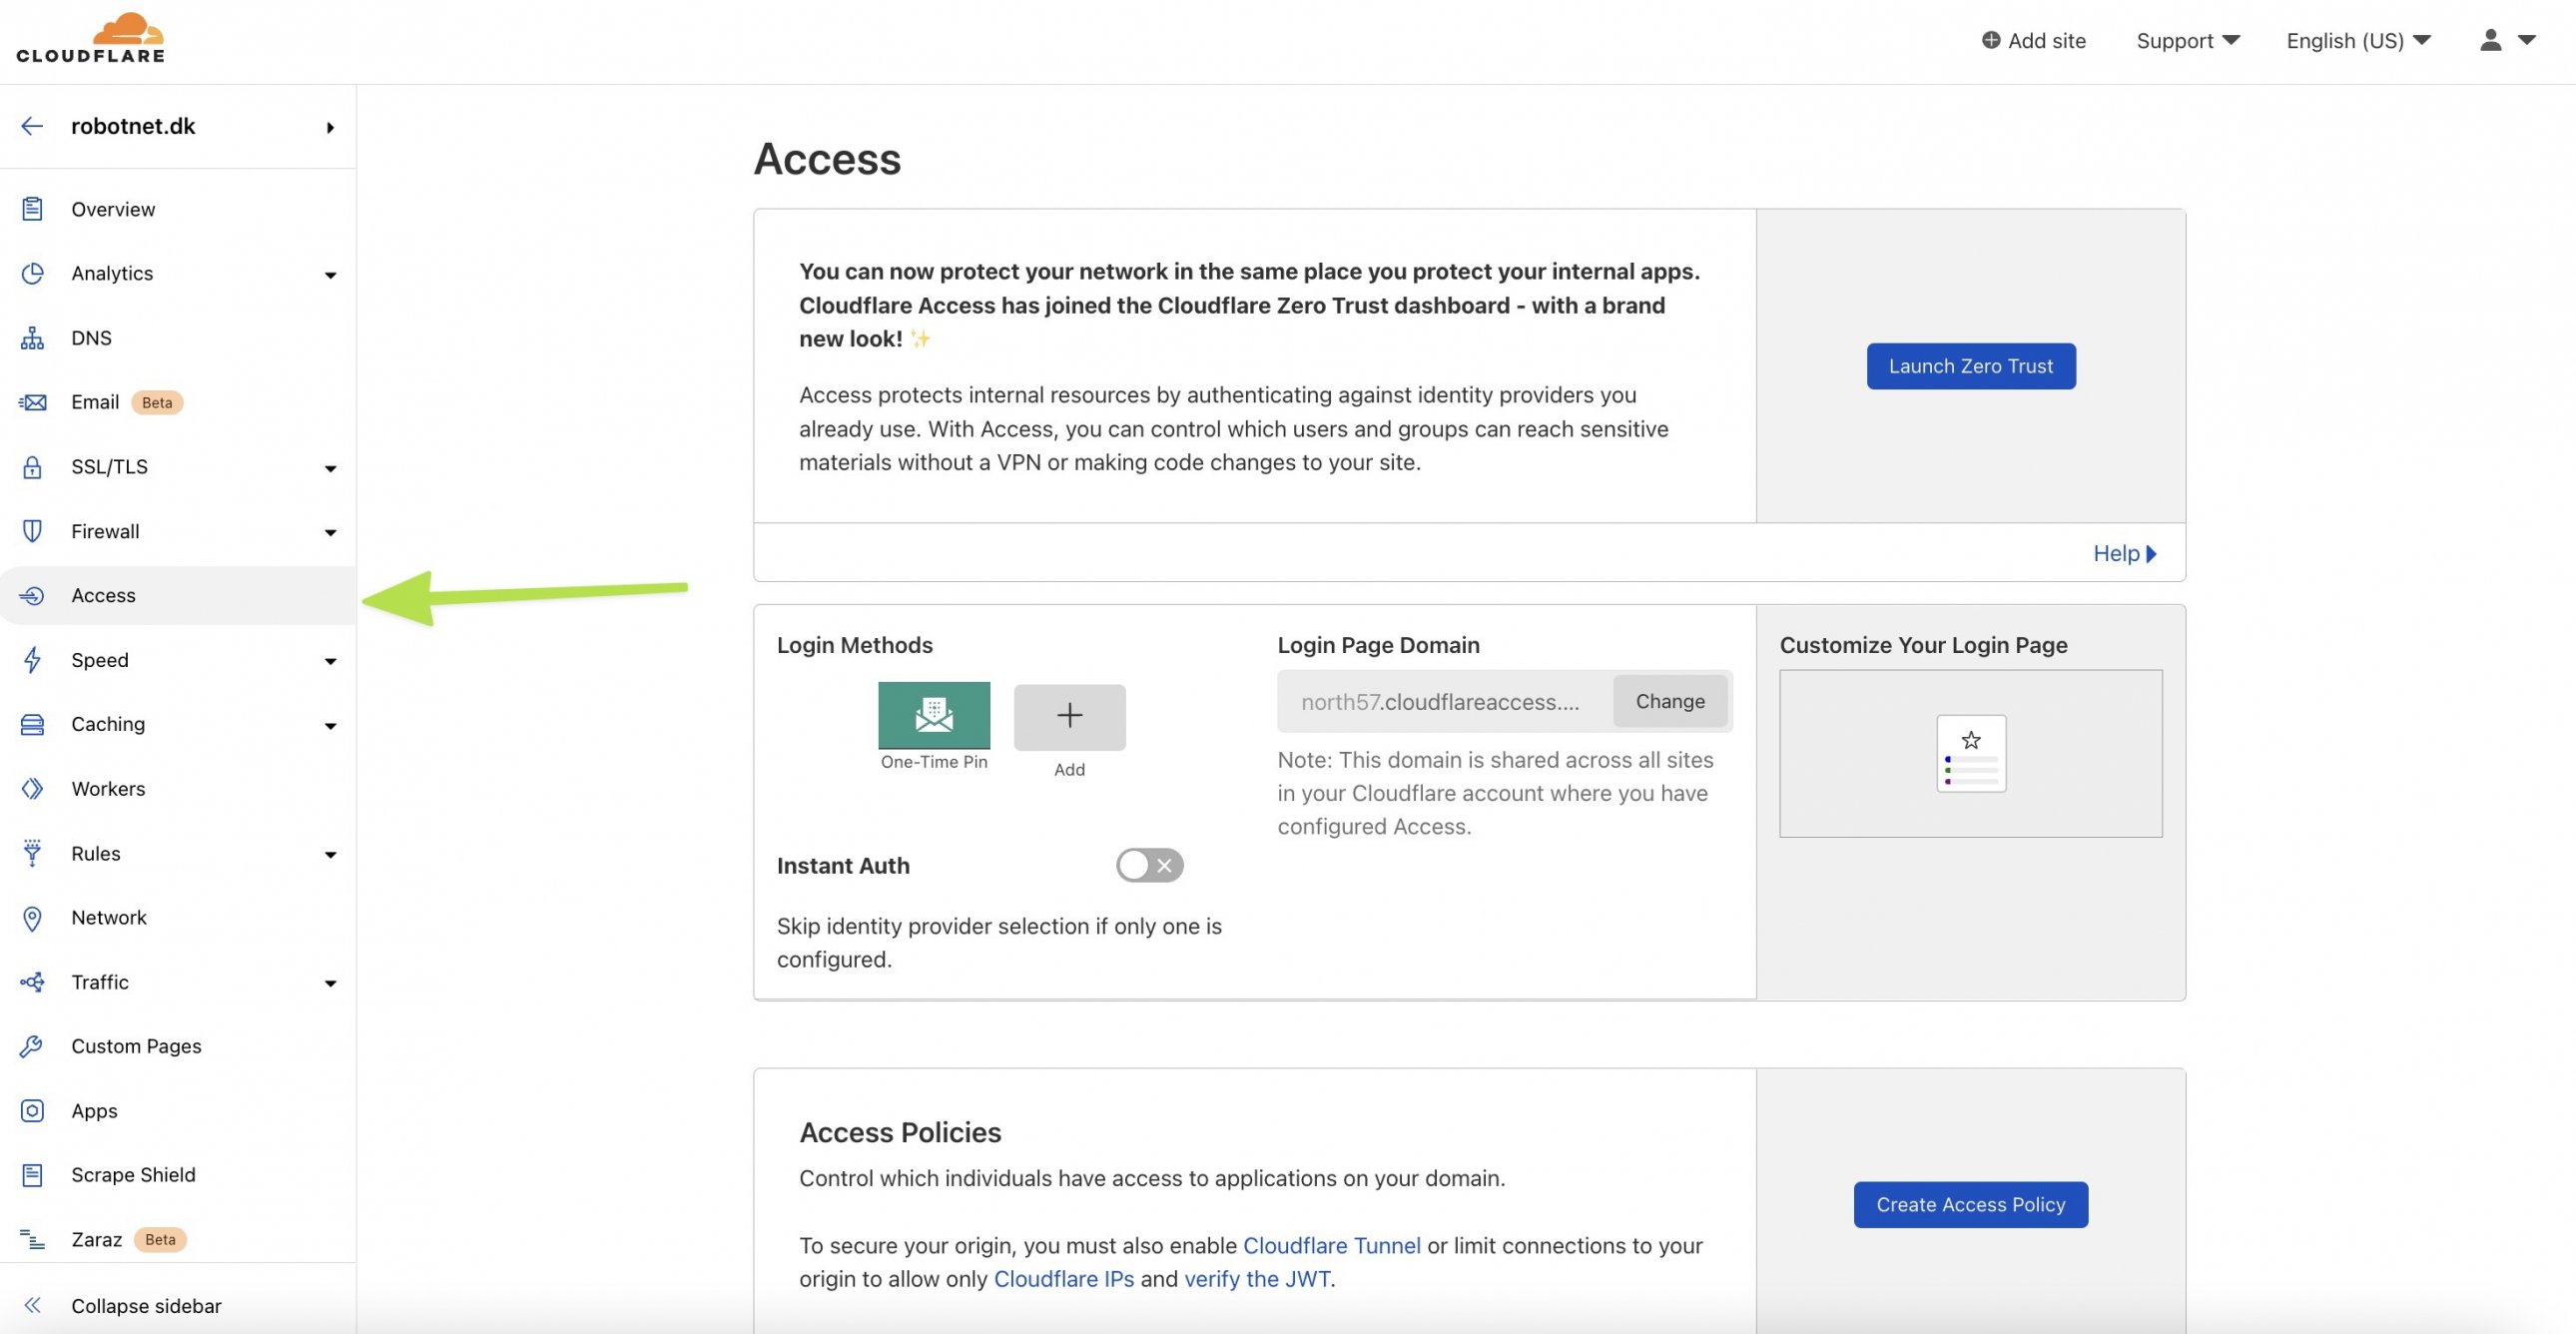
Task: Expand the SSL/TLS submenu arrow
Action: click(x=330, y=468)
